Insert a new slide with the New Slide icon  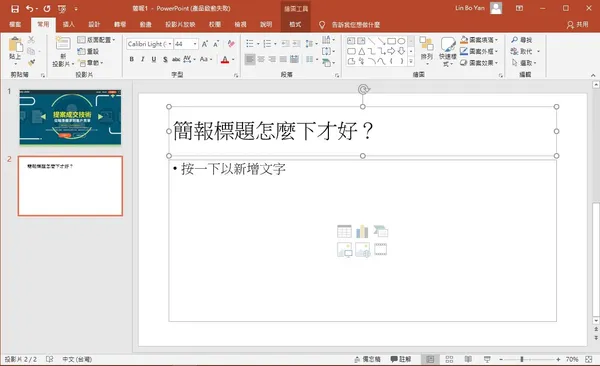(63, 44)
